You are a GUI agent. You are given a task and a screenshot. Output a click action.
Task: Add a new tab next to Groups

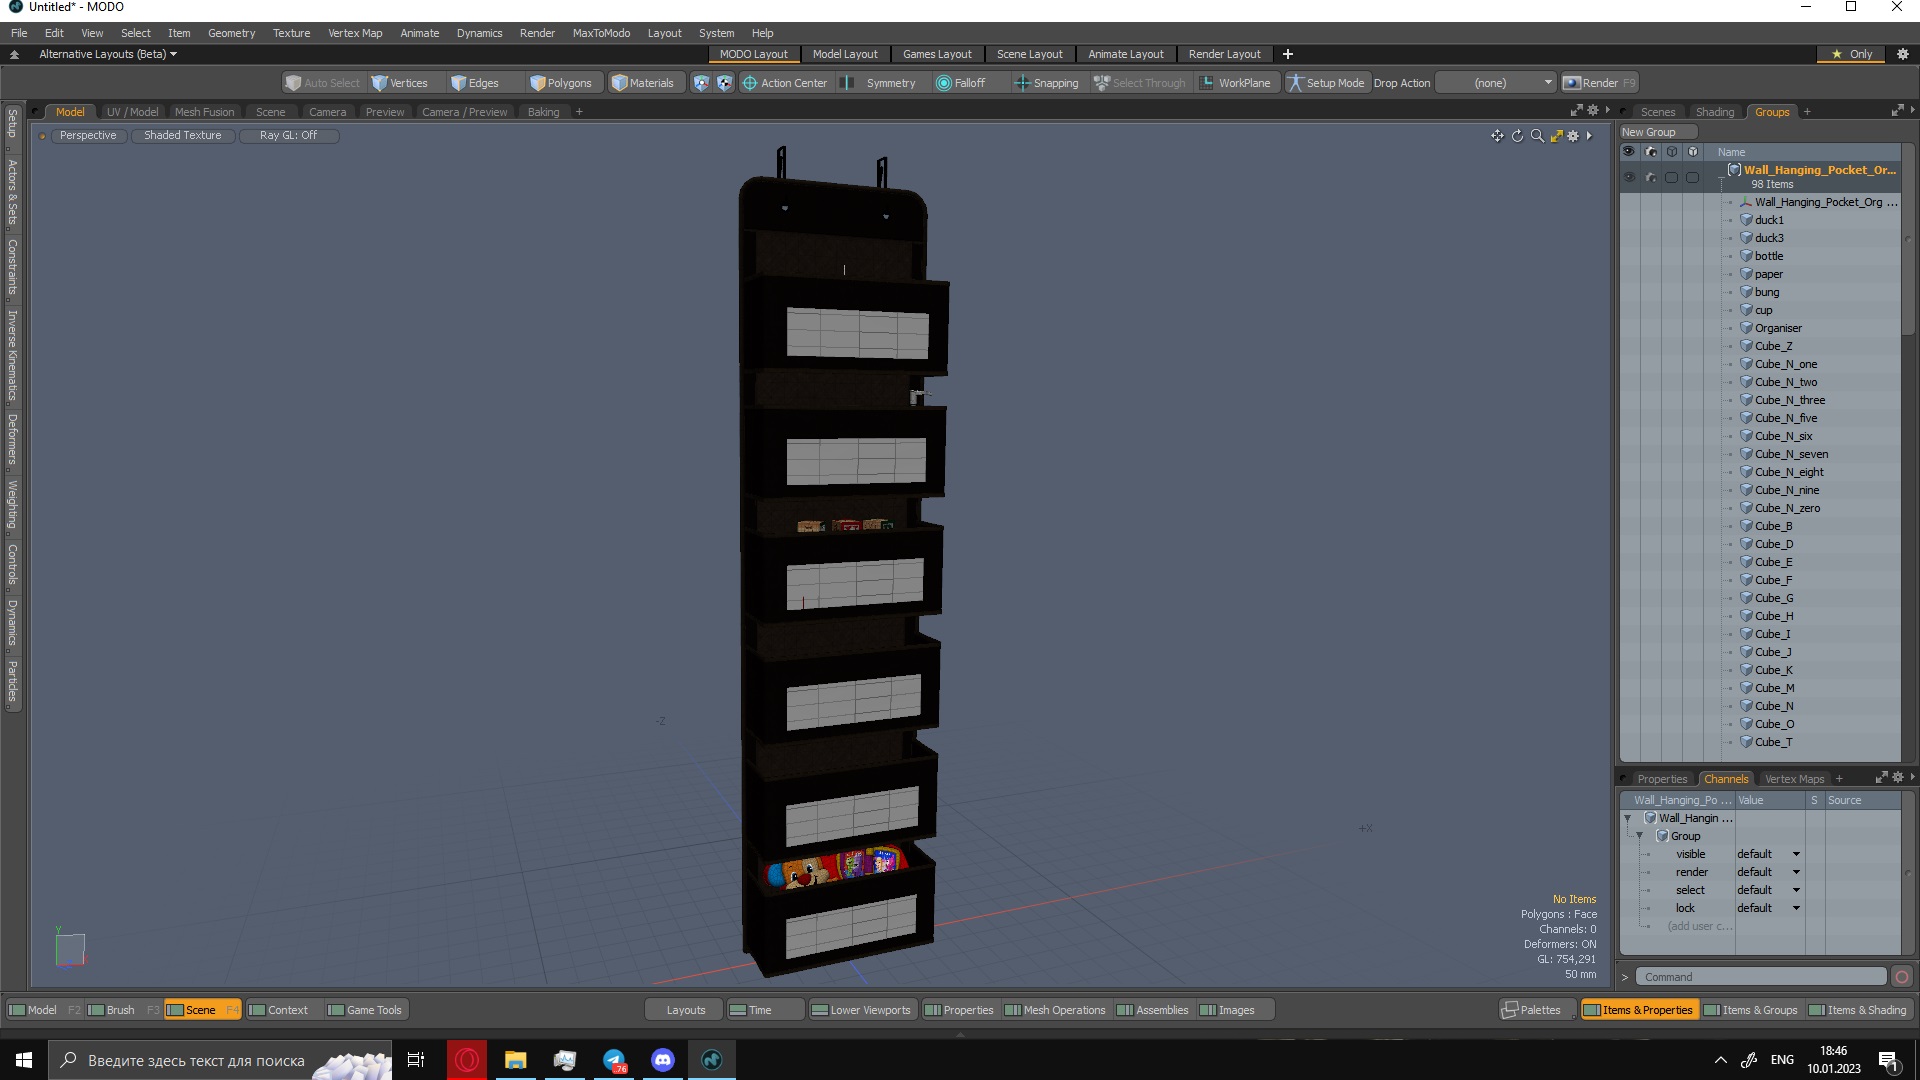pyautogui.click(x=1807, y=112)
